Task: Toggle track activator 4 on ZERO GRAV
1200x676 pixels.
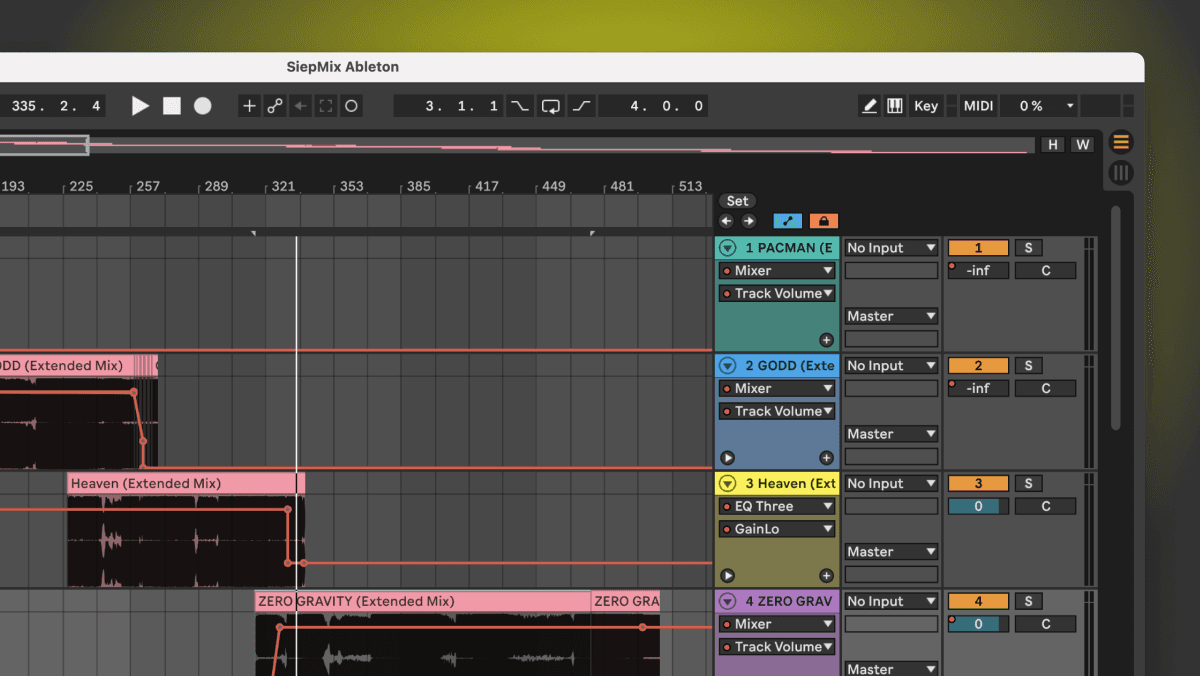Action: [978, 602]
